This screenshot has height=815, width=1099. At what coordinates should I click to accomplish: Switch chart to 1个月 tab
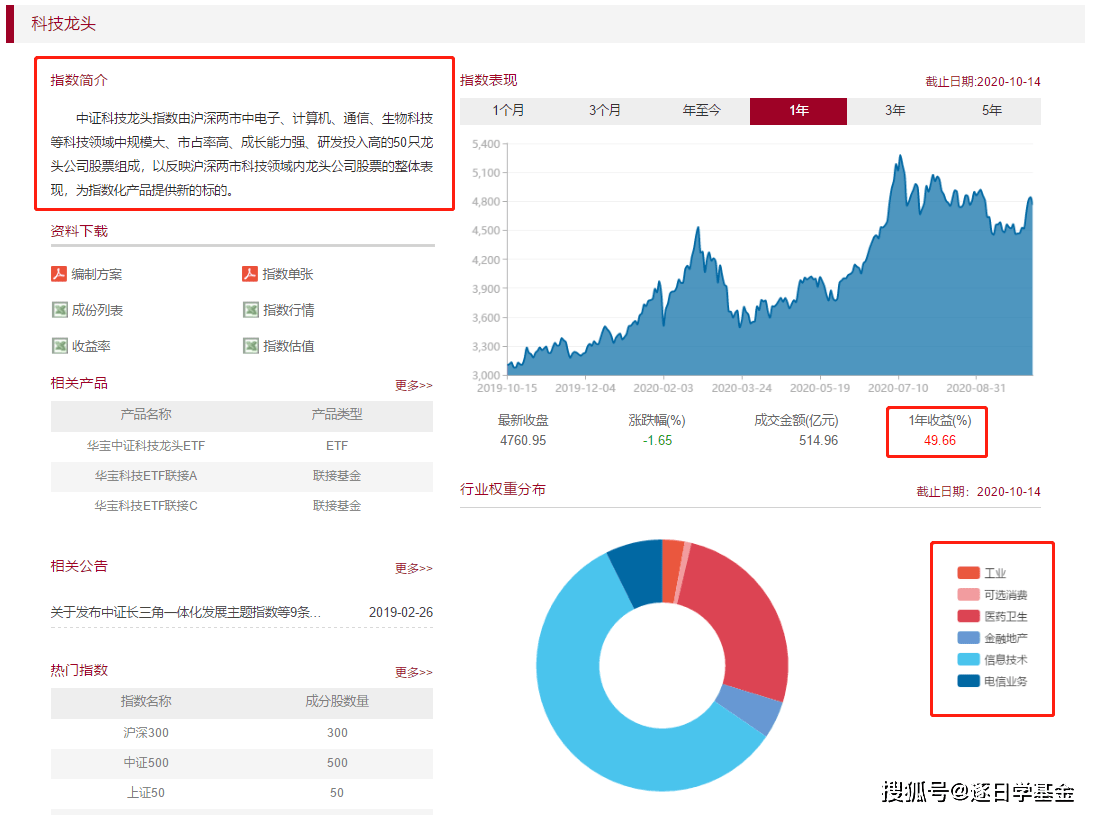pos(508,111)
